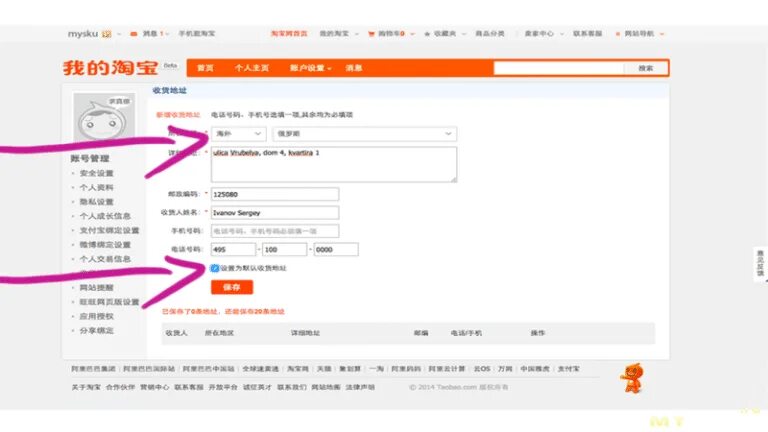Viewport: 768px width, 432px height.
Task: Open 联系我们 footer link
Action: tap(291, 387)
